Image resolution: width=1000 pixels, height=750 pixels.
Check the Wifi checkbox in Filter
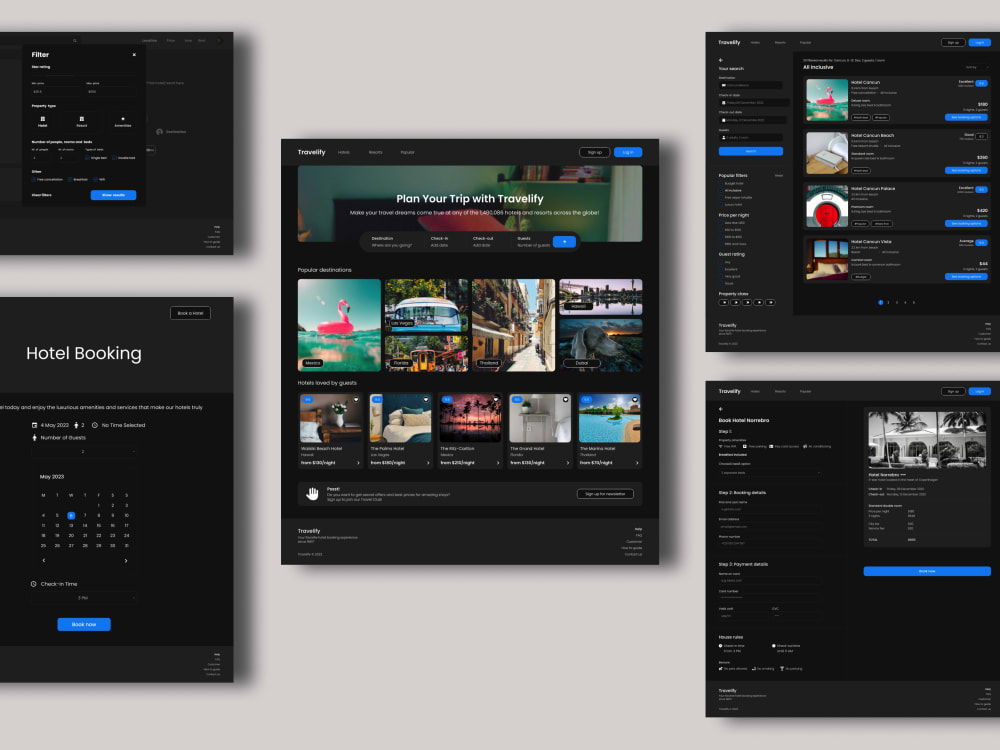coord(96,180)
